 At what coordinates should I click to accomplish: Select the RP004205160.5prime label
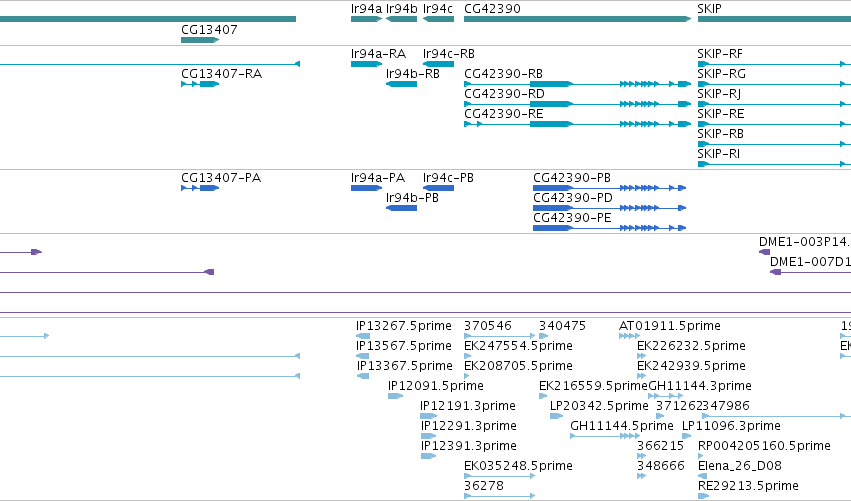(x=764, y=447)
